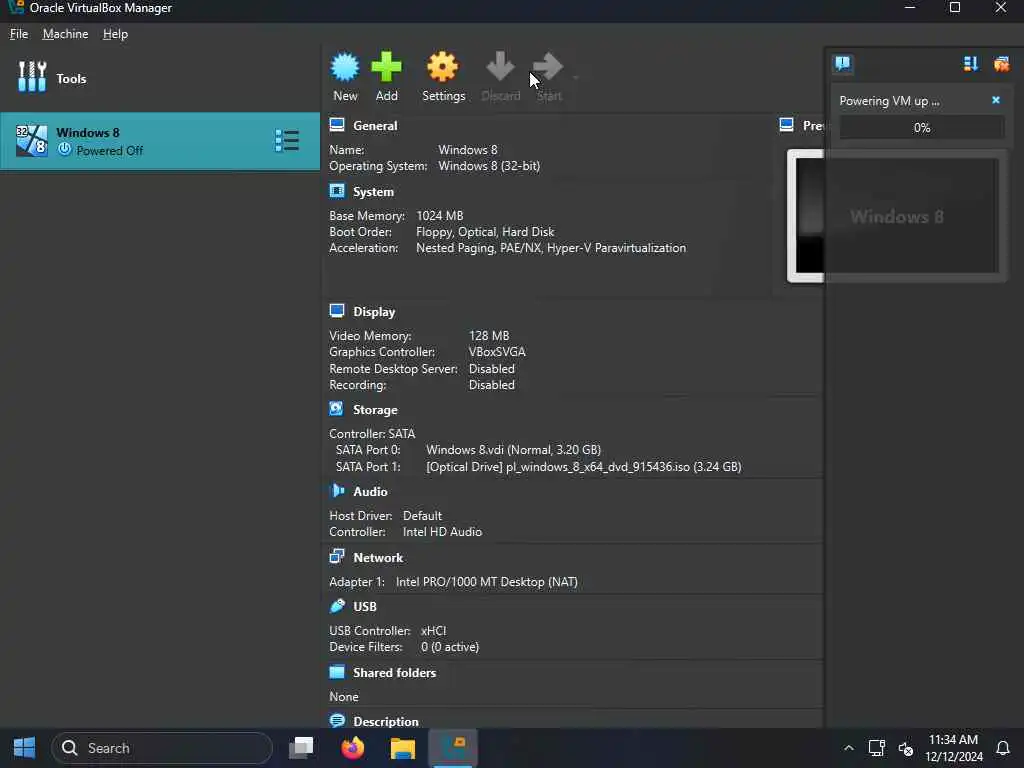Open the Network section header link
The image size is (1024, 768).
[378, 558]
